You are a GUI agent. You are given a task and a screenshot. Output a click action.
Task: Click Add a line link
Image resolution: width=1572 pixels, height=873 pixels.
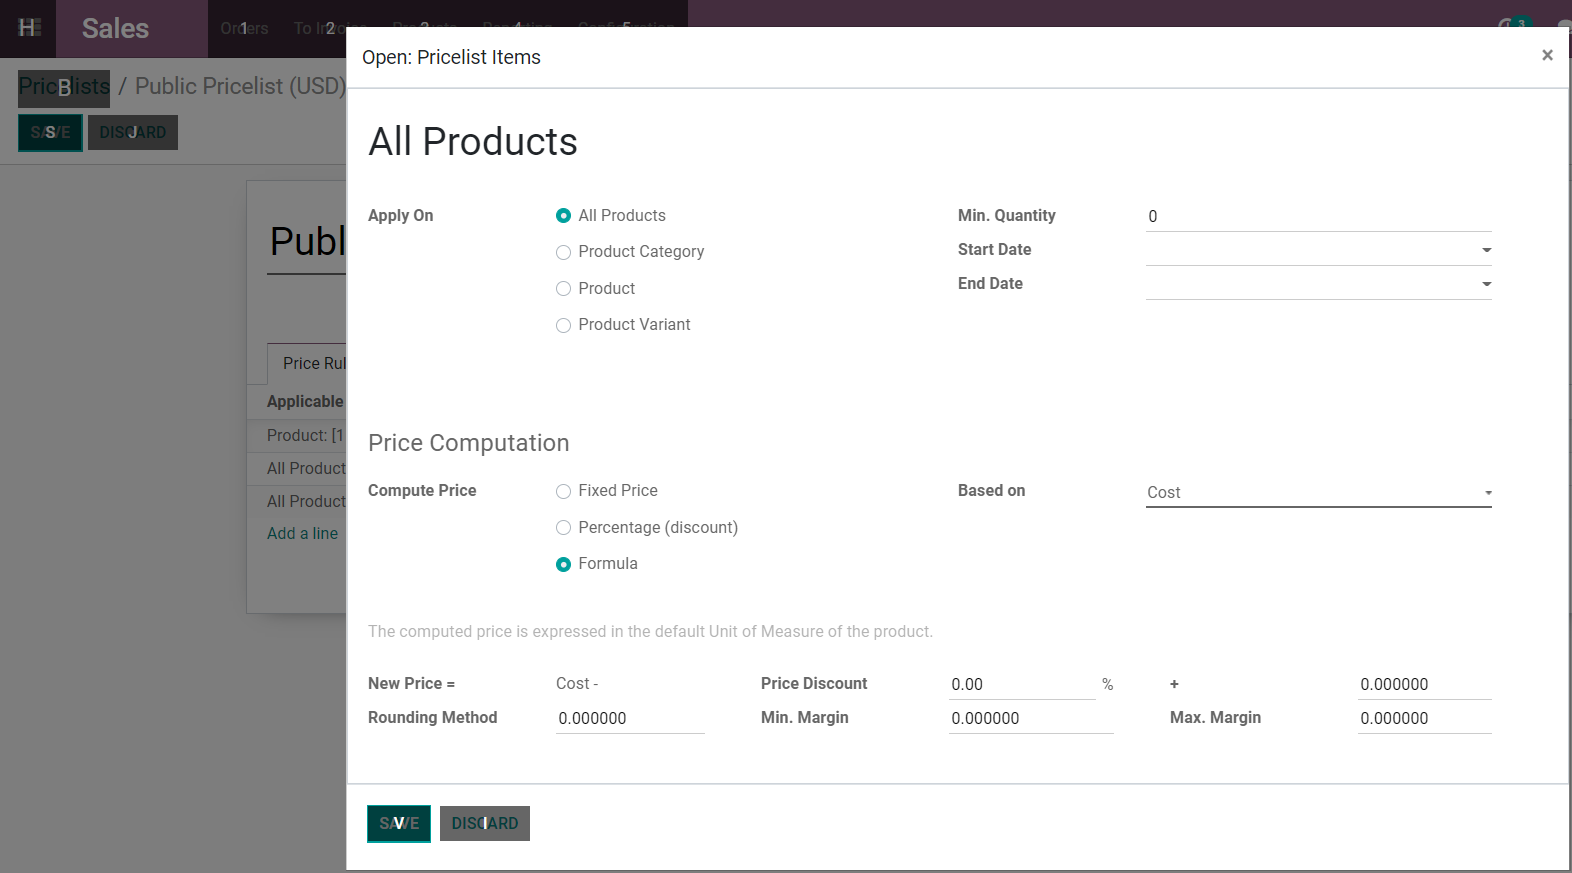302,534
